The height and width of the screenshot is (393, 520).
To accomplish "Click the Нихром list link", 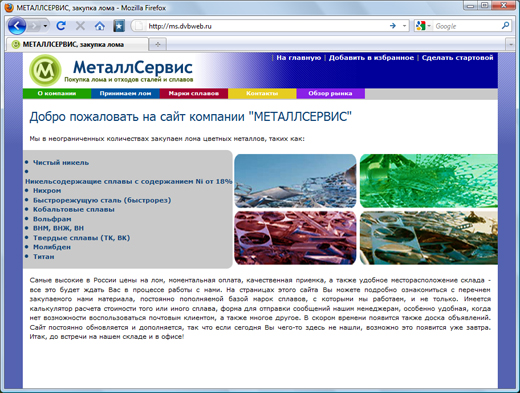I will point(47,191).
